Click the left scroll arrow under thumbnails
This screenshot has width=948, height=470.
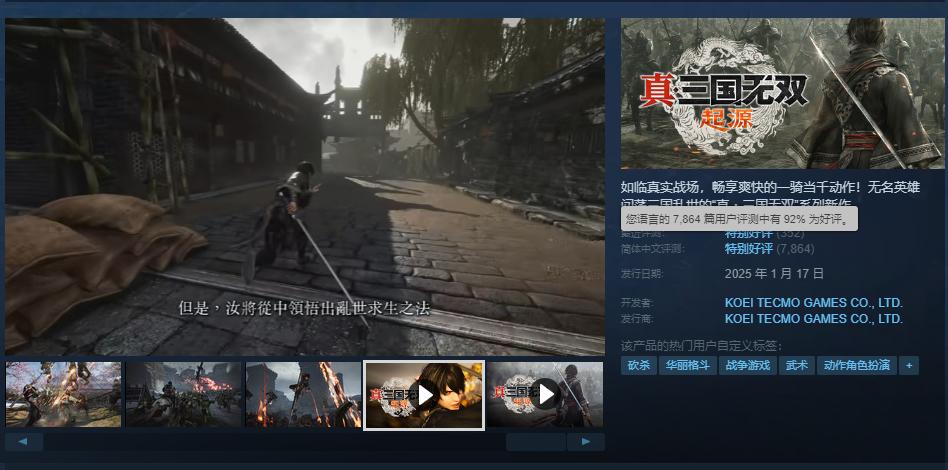click(24, 441)
